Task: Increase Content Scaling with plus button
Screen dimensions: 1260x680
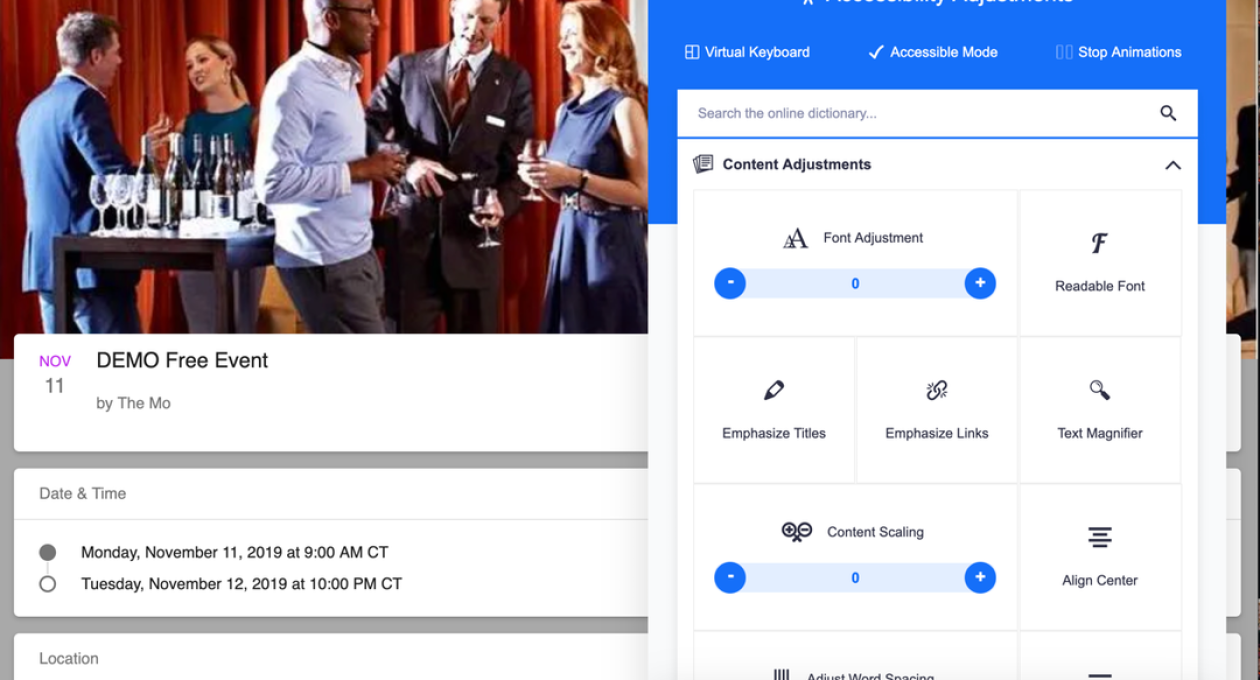Action: click(980, 577)
